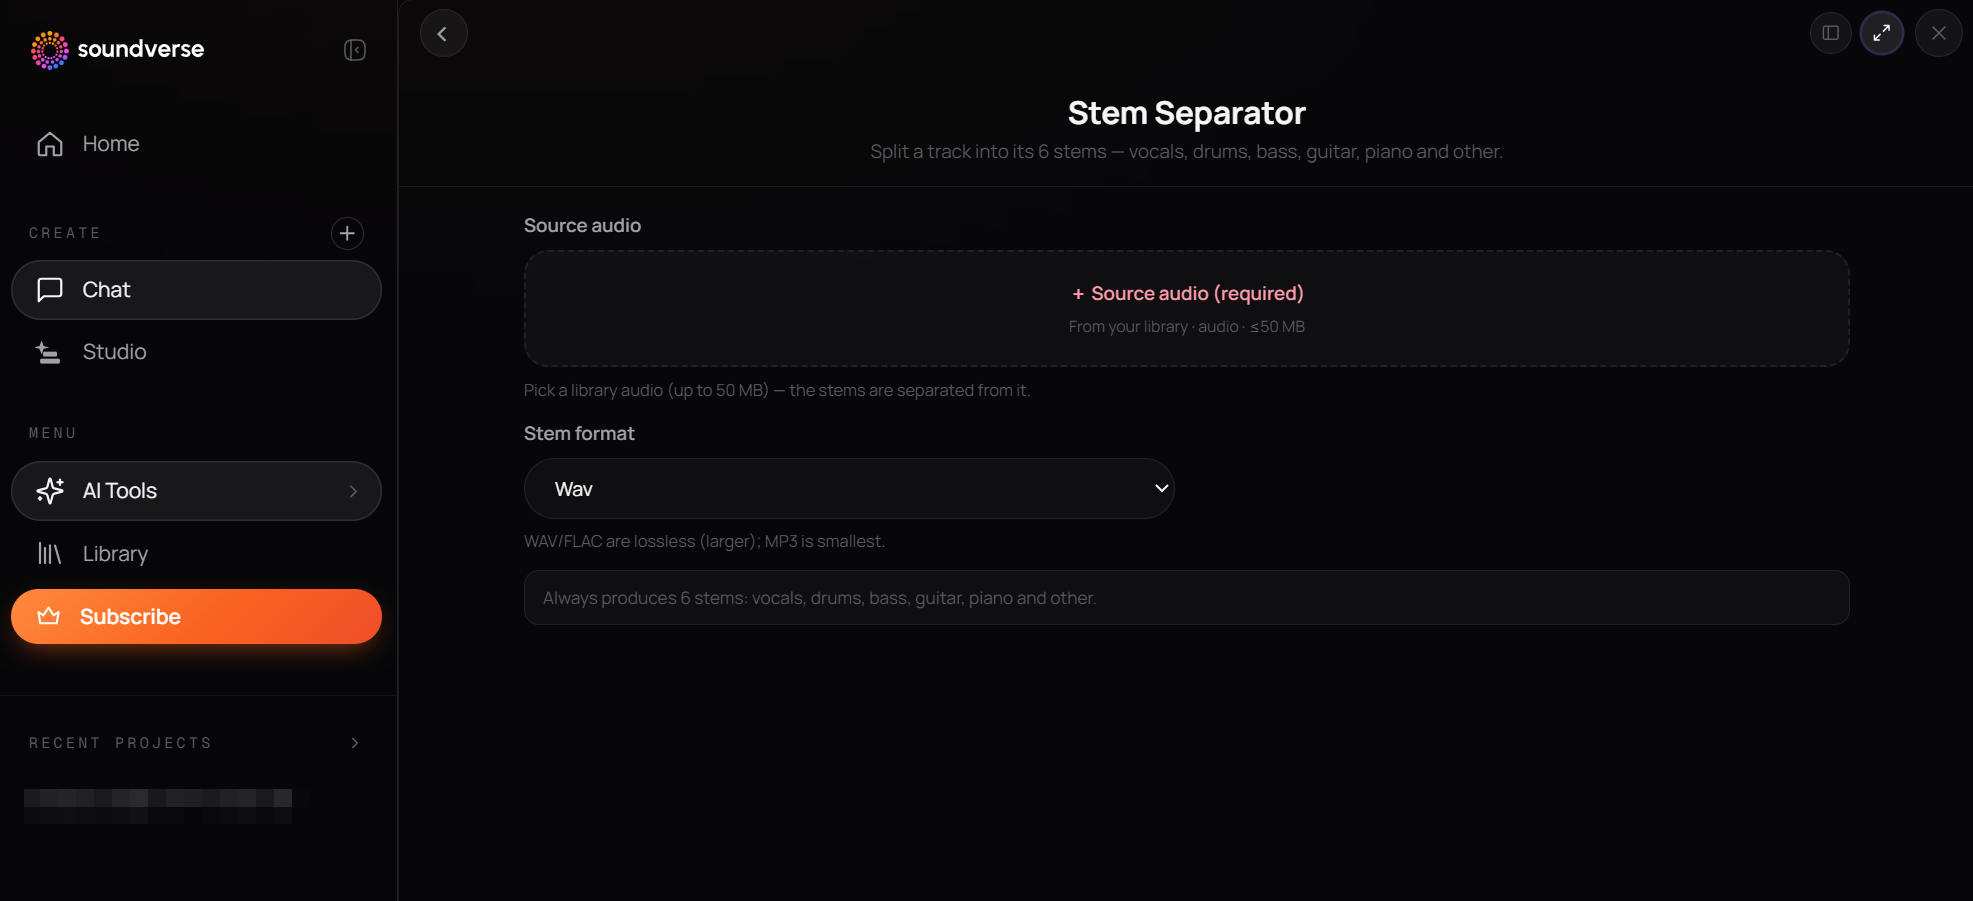Viewport: 1973px width, 901px height.
Task: Open the blurred recent project entry
Action: click(x=158, y=806)
